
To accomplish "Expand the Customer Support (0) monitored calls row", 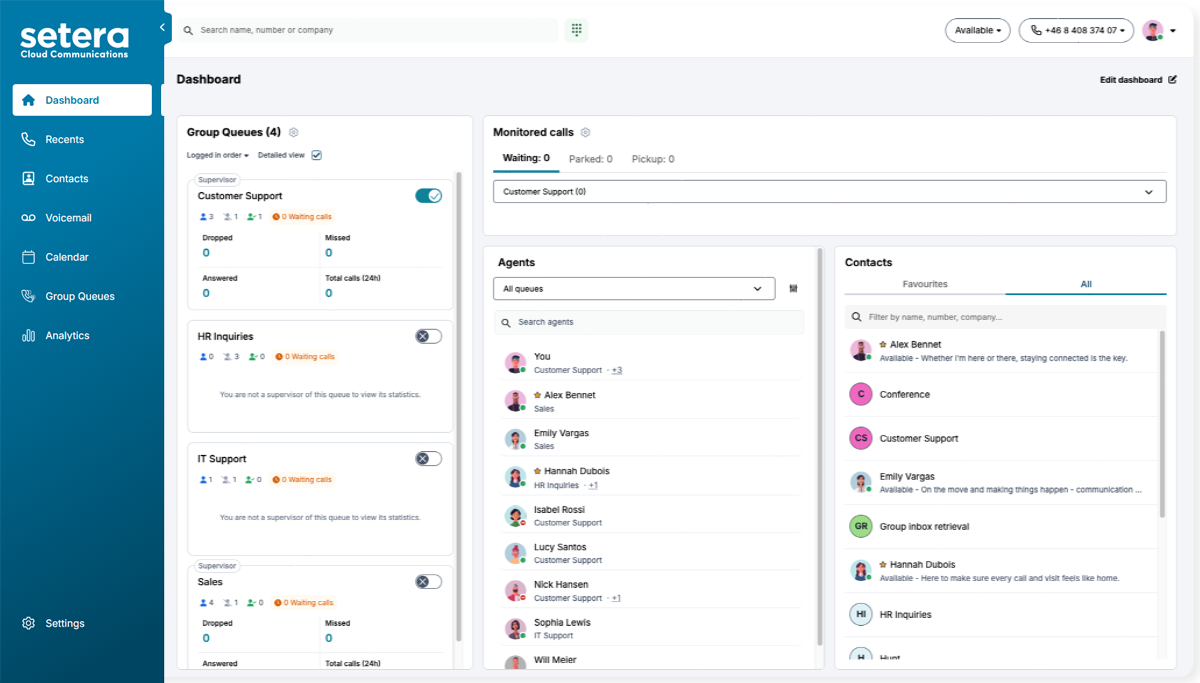I will [x=829, y=191].
